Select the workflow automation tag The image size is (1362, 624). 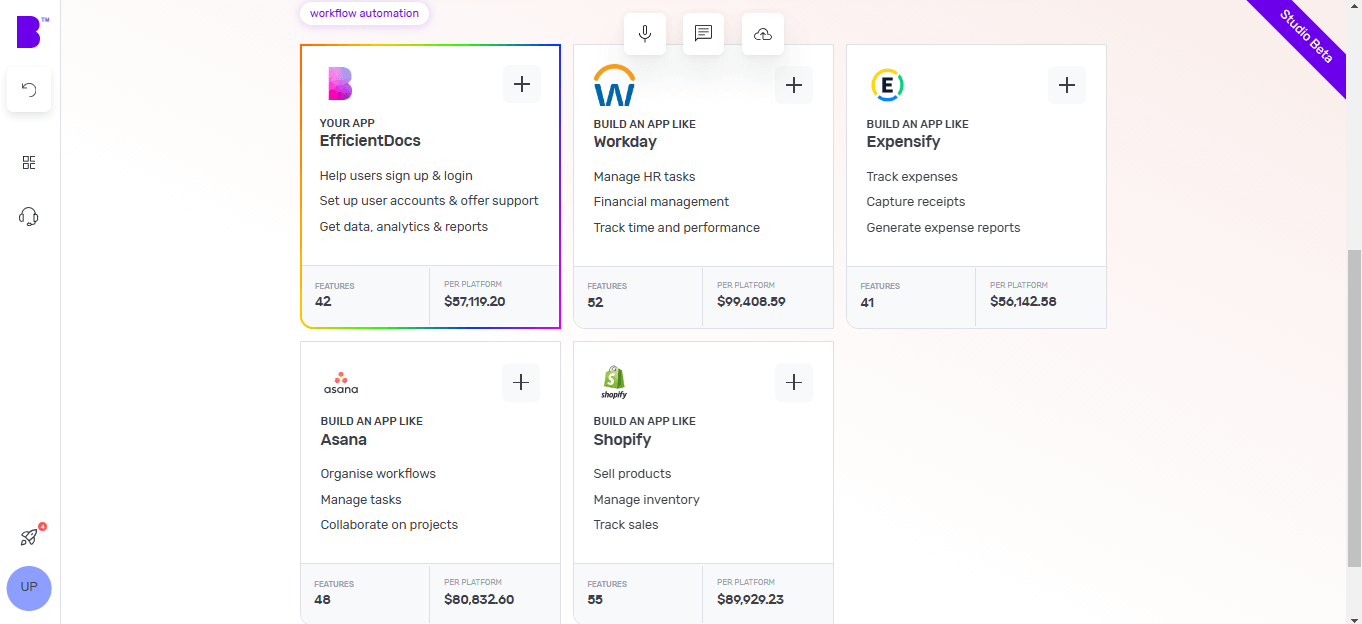tap(364, 13)
